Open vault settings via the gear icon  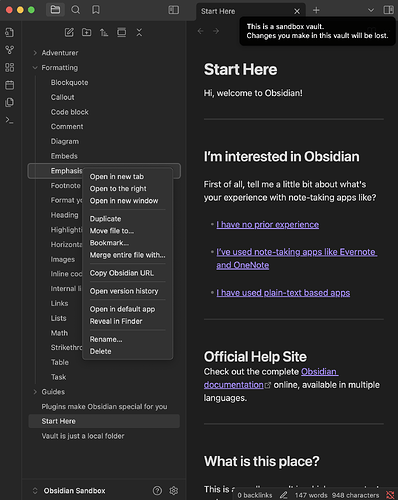pyautogui.click(x=173, y=491)
